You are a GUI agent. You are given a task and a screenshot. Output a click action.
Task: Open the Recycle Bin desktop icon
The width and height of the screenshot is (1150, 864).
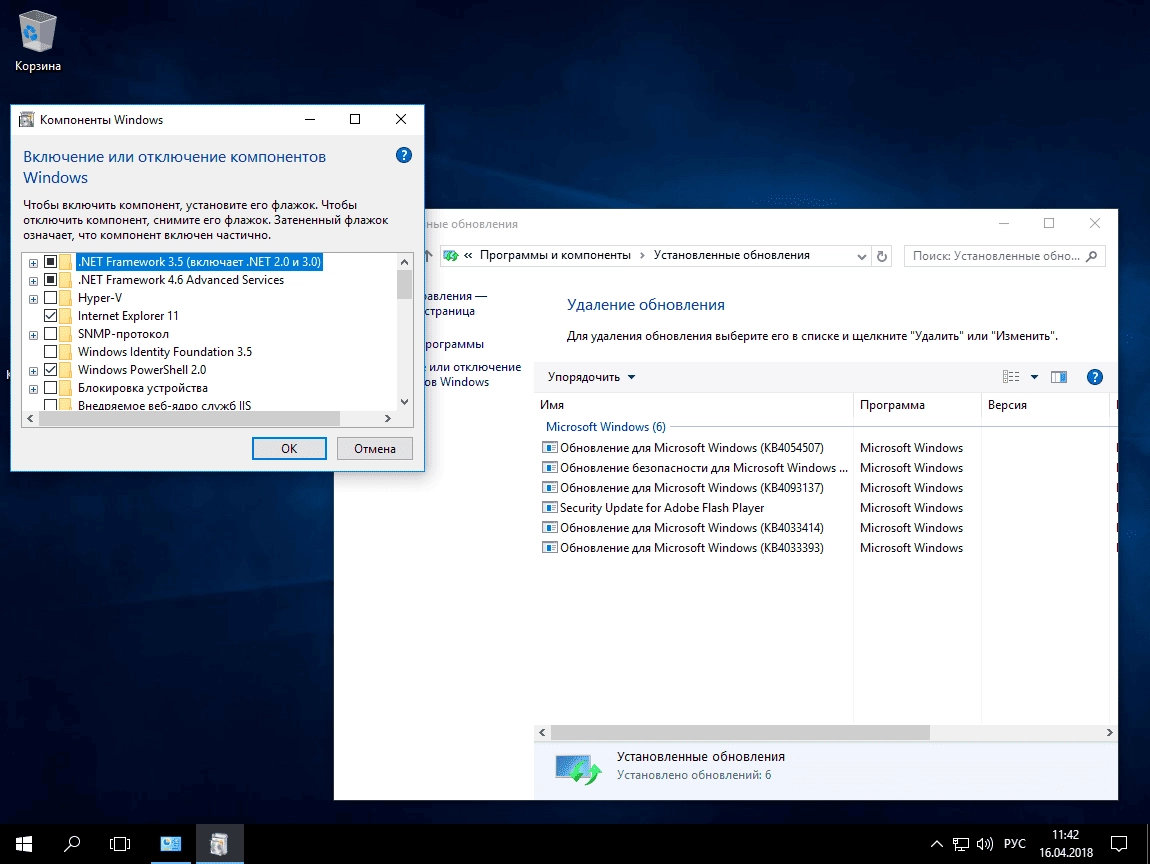pos(37,41)
